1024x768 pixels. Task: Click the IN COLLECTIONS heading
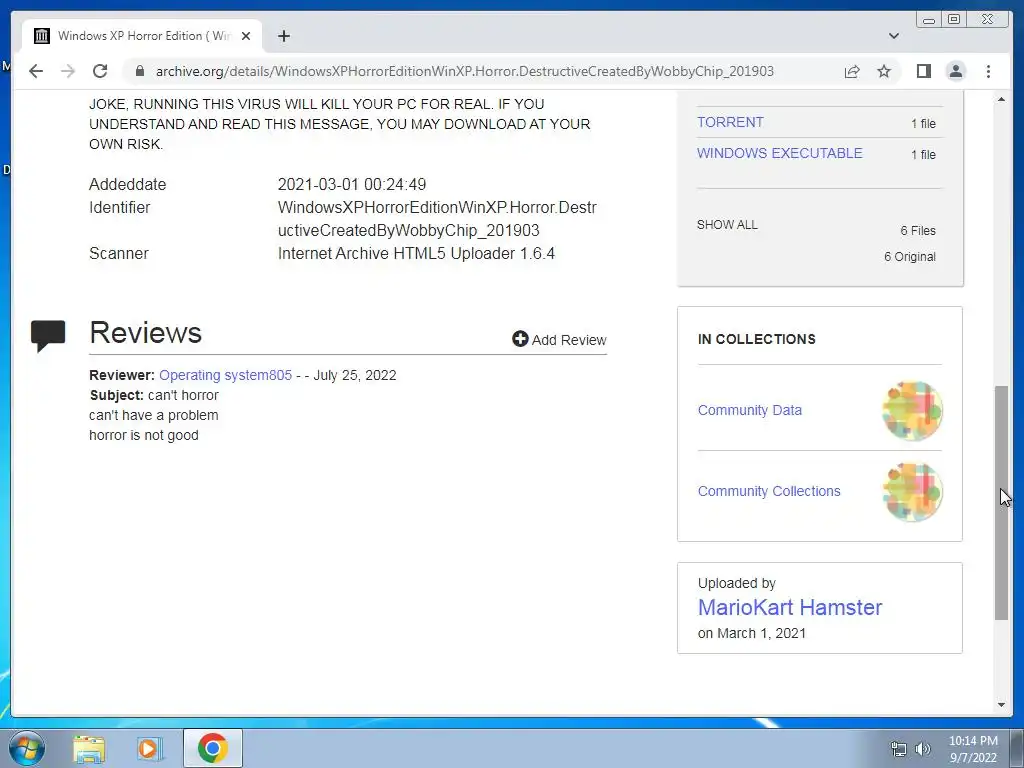756,339
